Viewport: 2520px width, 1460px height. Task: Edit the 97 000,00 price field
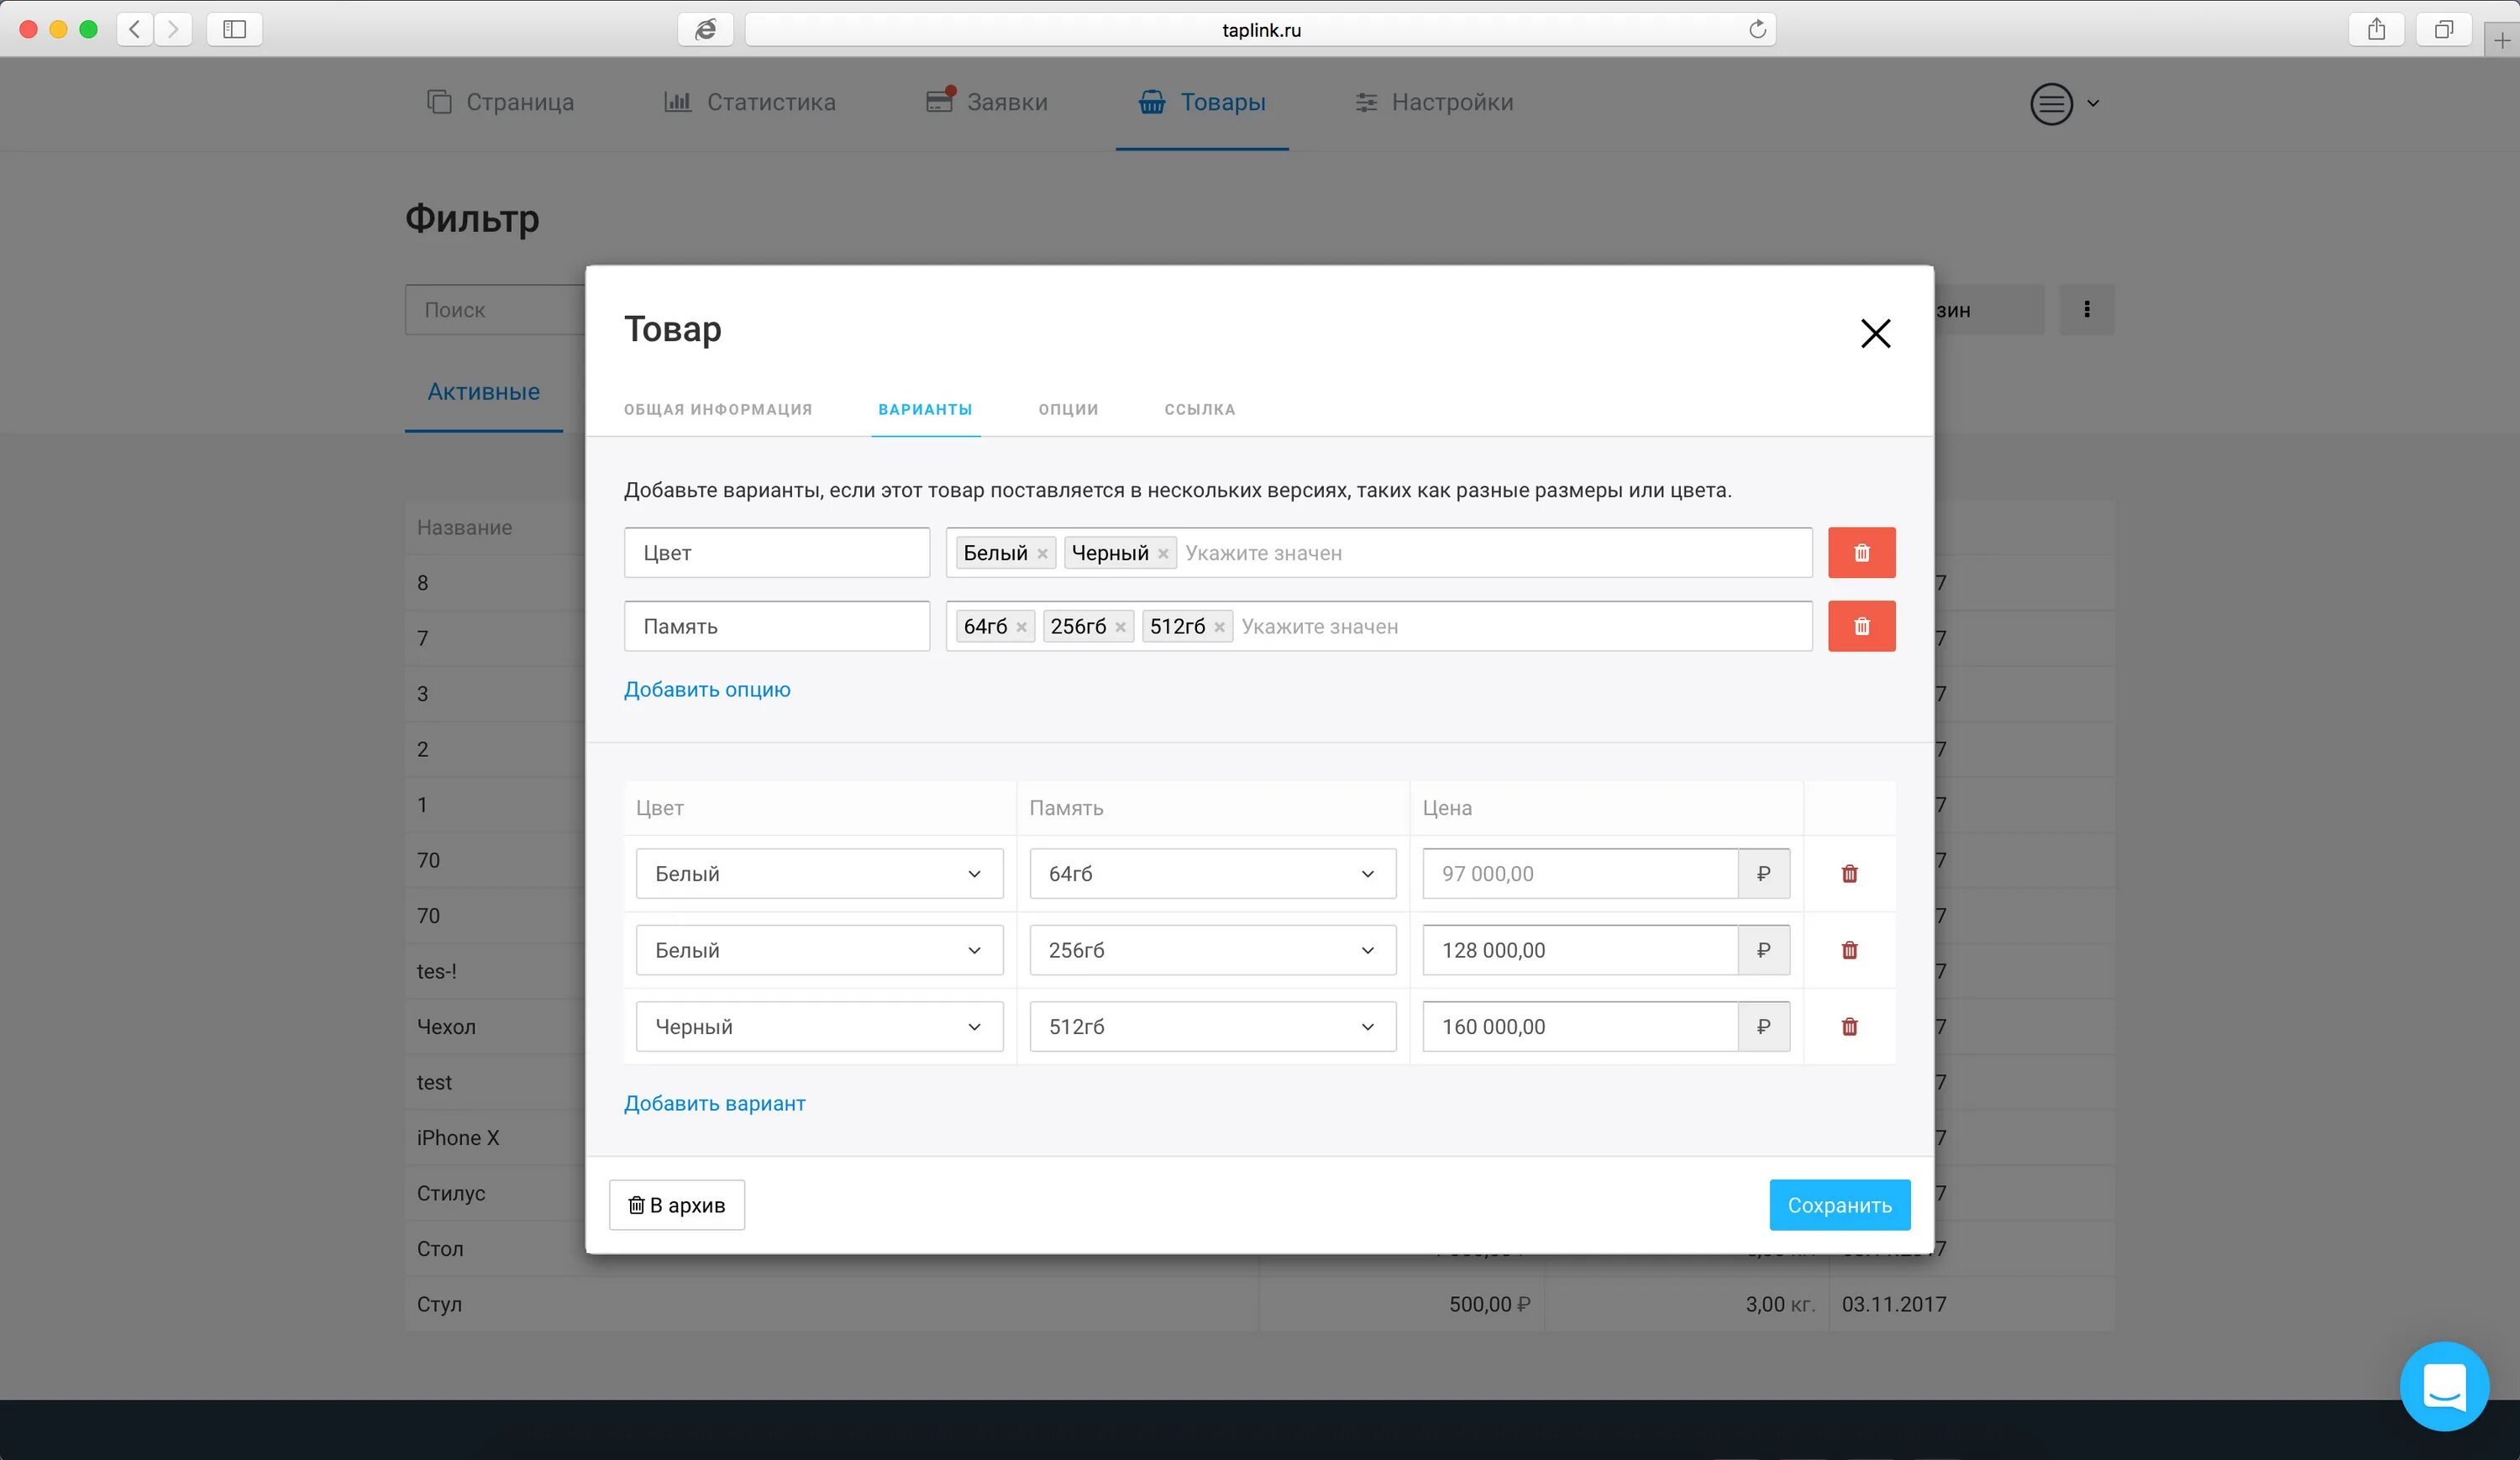(1580, 874)
